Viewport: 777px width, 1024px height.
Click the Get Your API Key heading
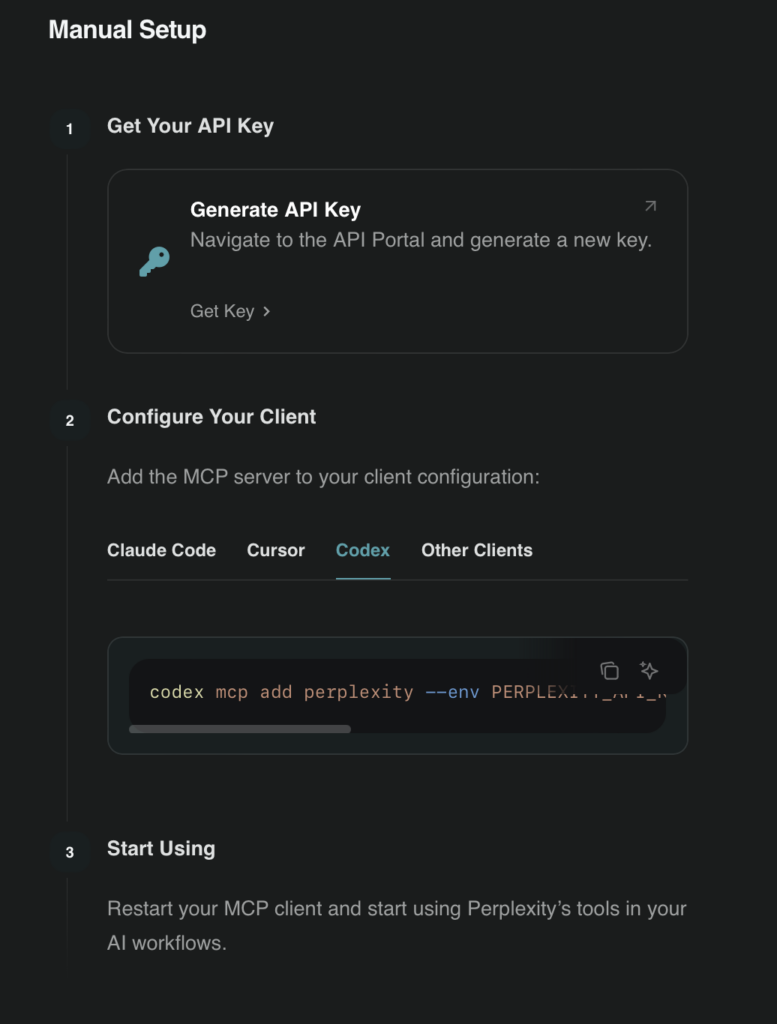click(x=190, y=126)
